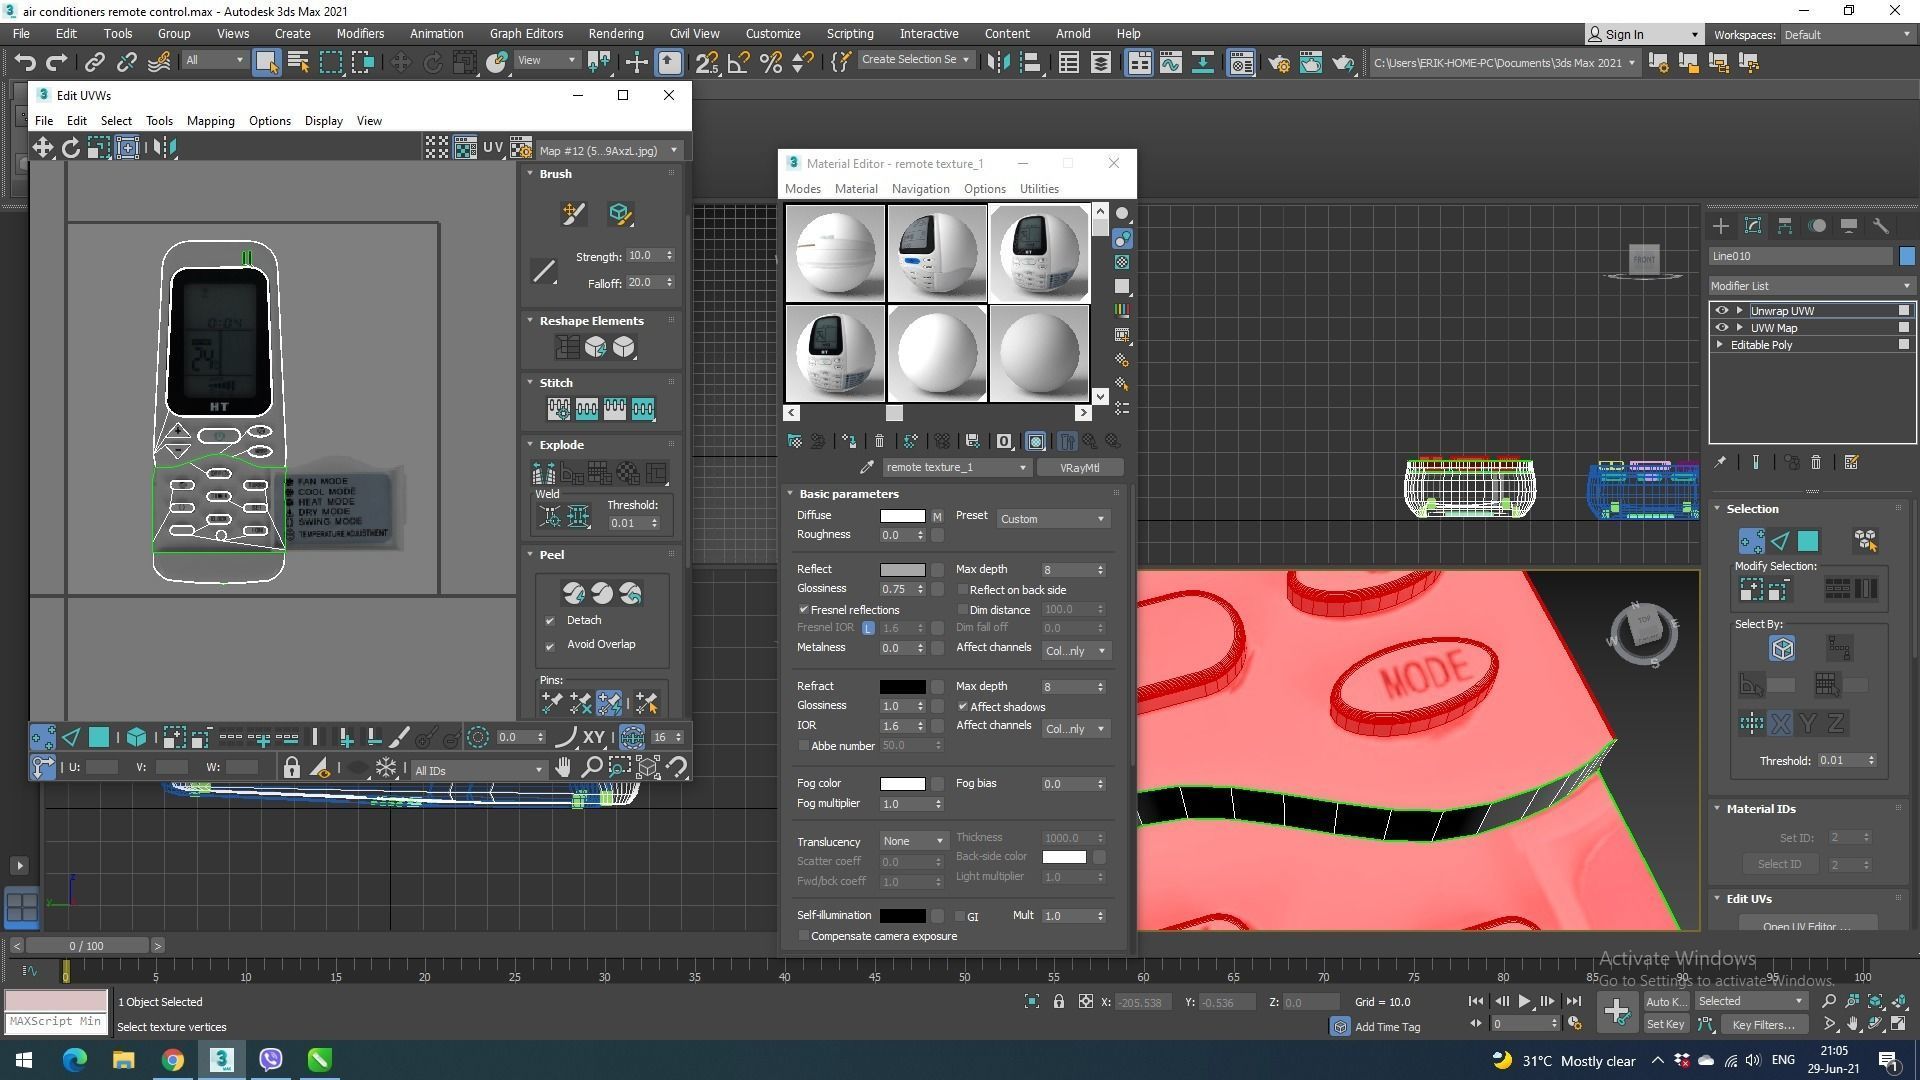The image size is (1920, 1080).
Task: Enable the Detach checkbox in Peel rollout
Action: click(551, 620)
